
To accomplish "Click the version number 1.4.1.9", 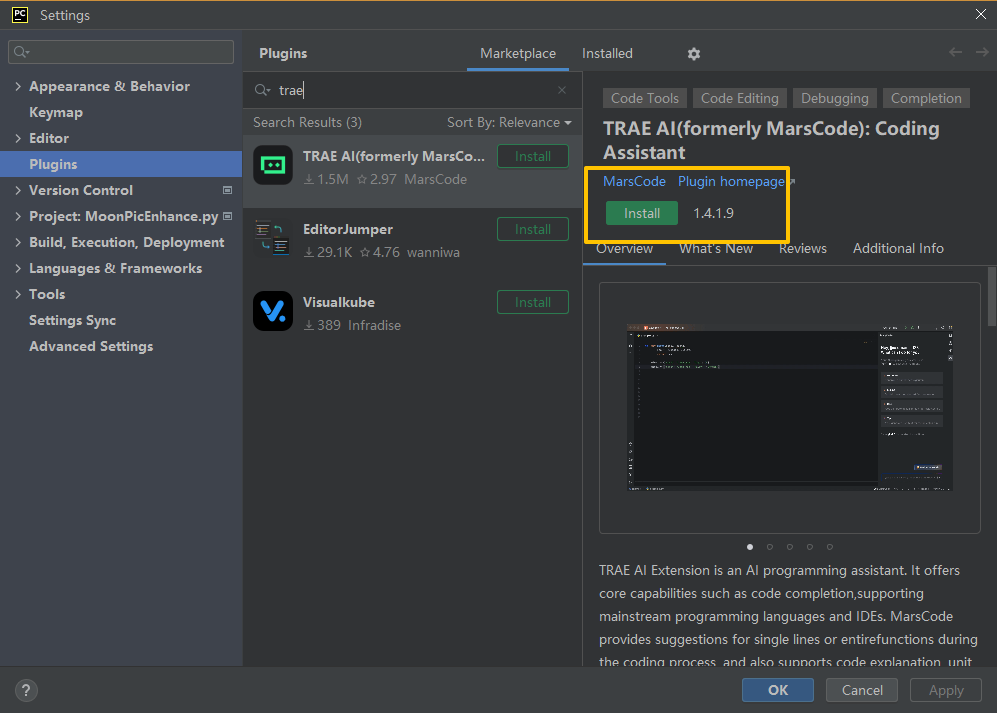I will [x=713, y=213].
